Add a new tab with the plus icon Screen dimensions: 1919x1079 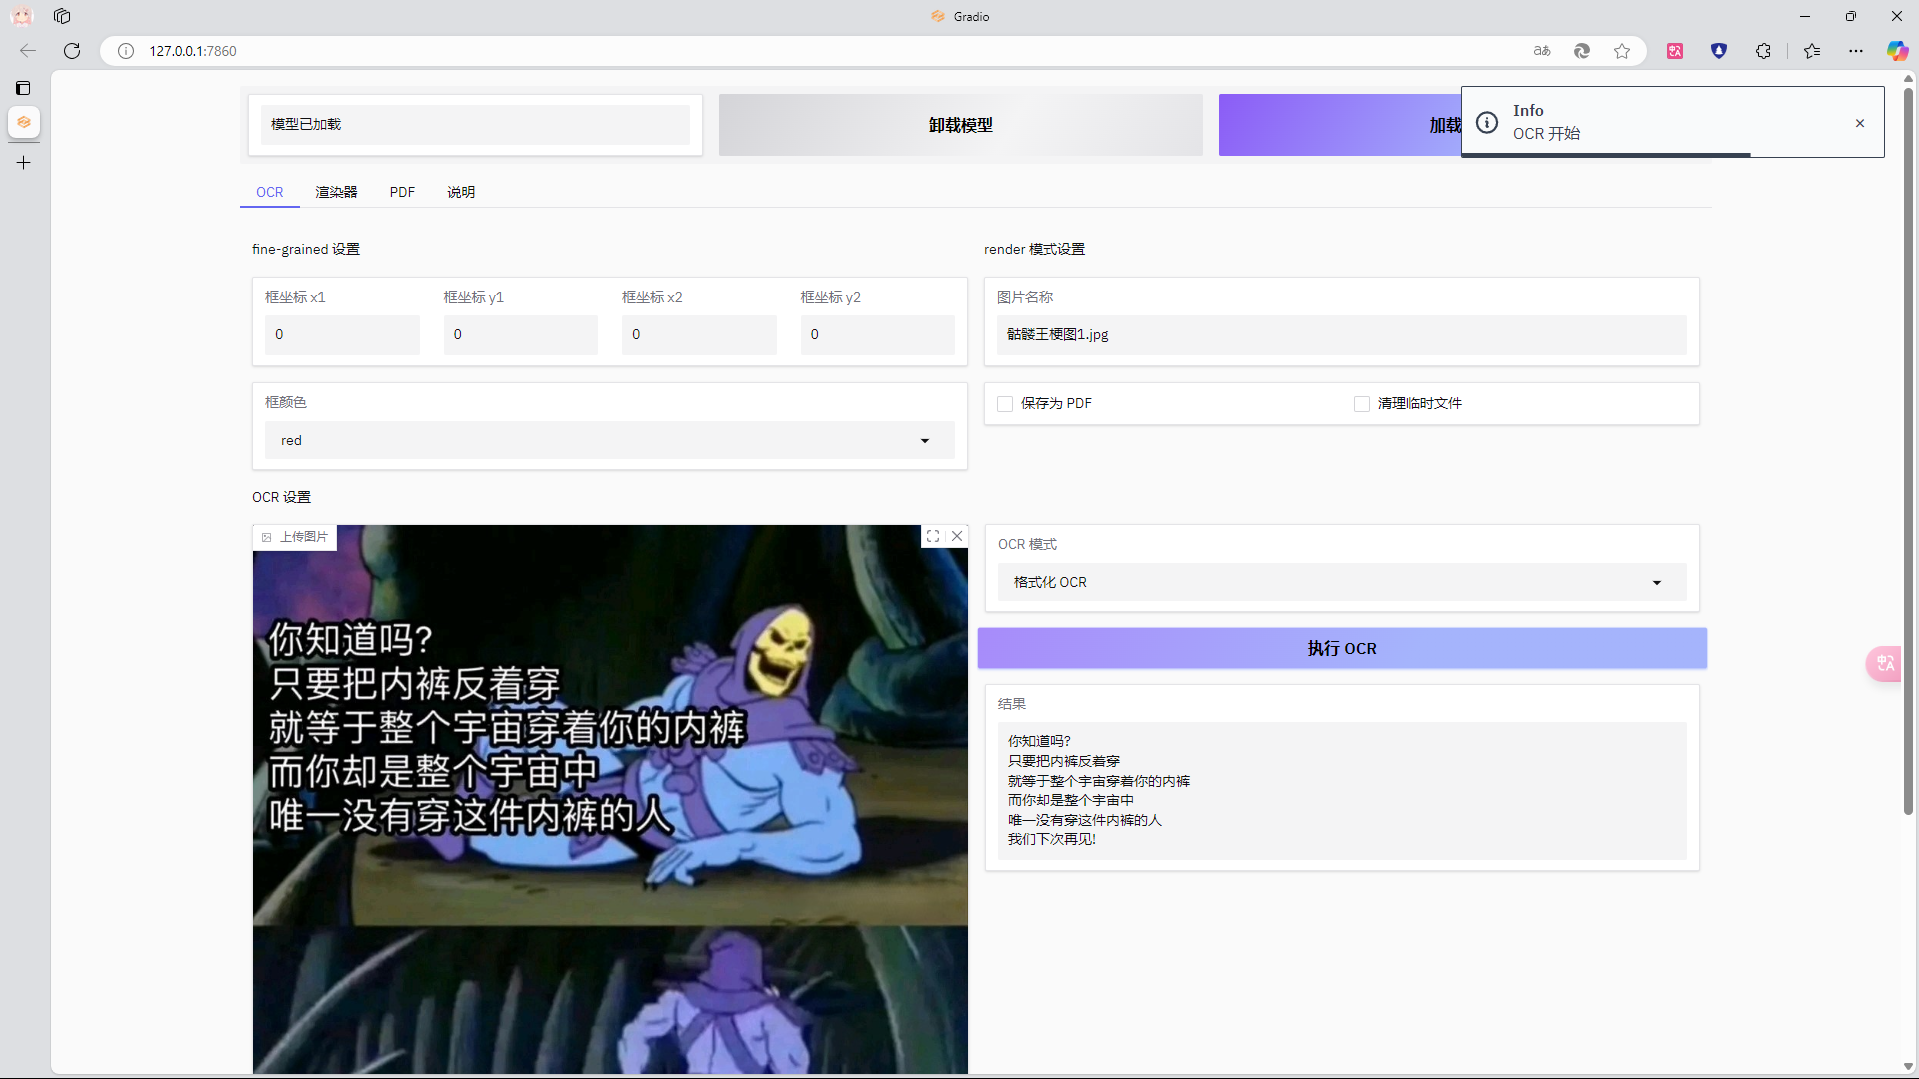pyautogui.click(x=24, y=162)
